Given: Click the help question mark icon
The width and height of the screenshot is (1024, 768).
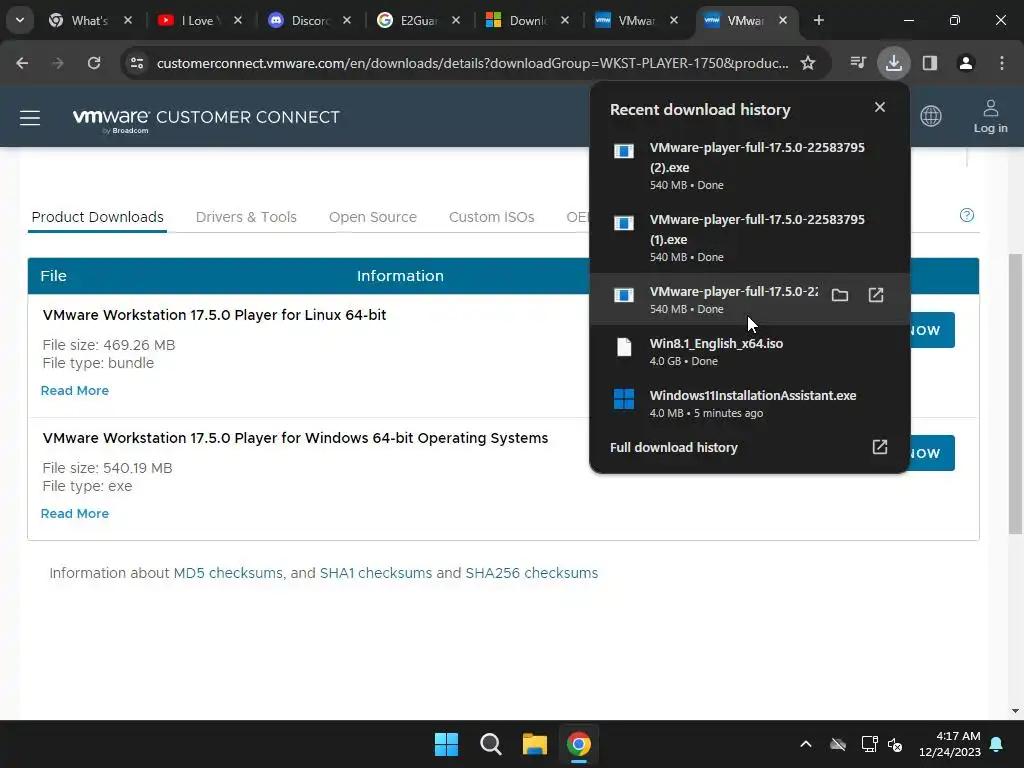Looking at the screenshot, I should [x=967, y=215].
